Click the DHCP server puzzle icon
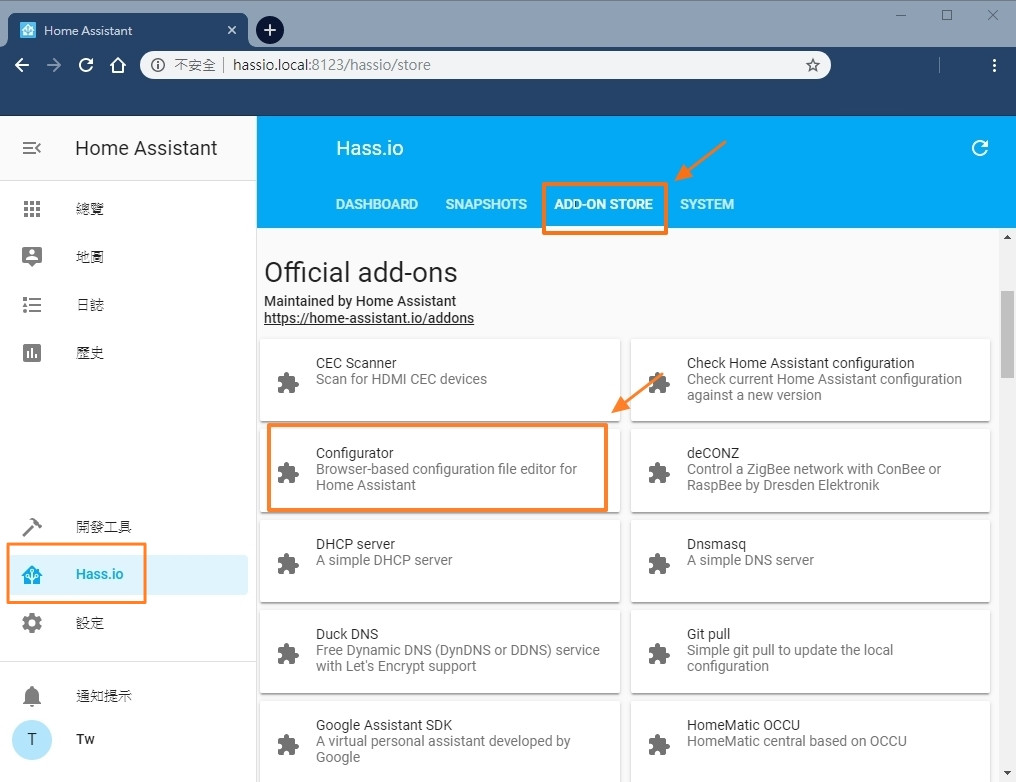The image size is (1016, 782). 288,564
